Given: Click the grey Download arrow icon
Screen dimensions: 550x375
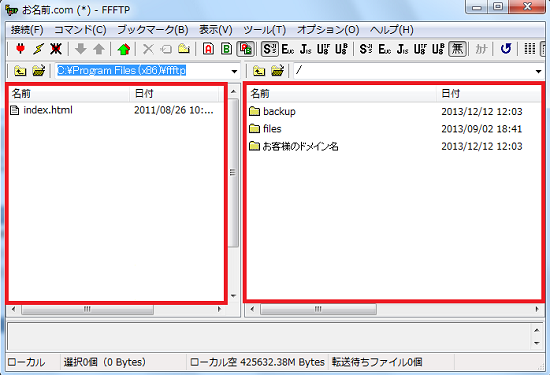Looking at the screenshot, I should (x=81, y=49).
